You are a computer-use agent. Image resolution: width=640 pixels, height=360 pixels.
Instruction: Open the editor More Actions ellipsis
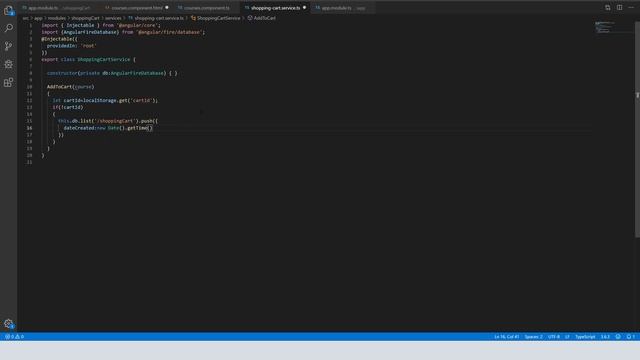pyautogui.click(x=631, y=7)
